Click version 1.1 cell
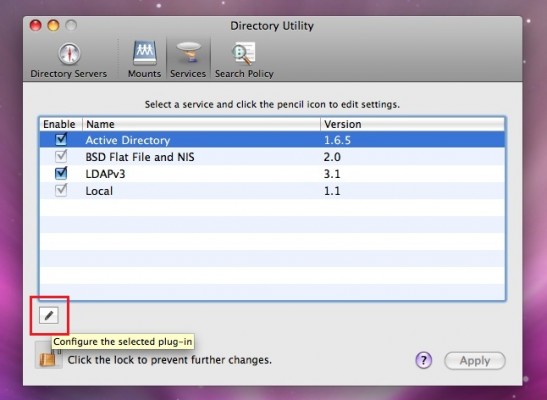The image size is (547, 400). [332, 191]
